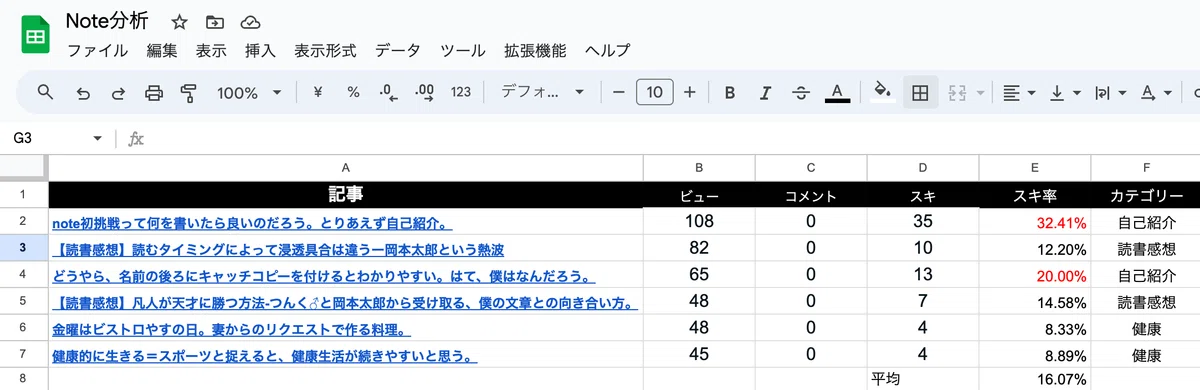Image resolution: width=1200 pixels, height=390 pixels.
Task: Open the G3 name box dropdown
Action: pos(98,138)
